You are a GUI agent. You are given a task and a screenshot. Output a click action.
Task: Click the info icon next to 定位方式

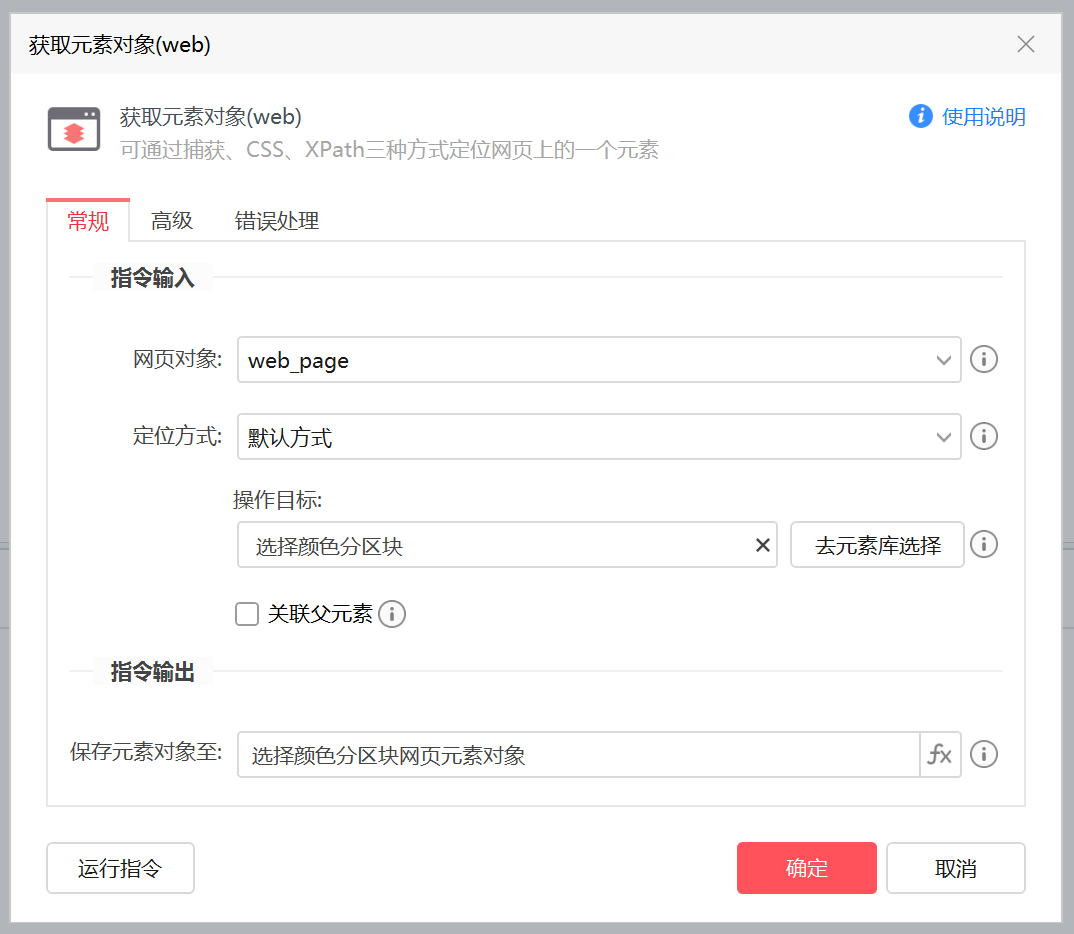pyautogui.click(x=984, y=437)
